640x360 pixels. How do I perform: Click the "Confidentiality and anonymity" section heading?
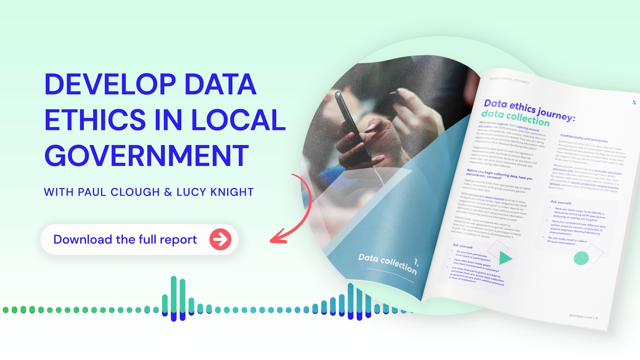584,138
